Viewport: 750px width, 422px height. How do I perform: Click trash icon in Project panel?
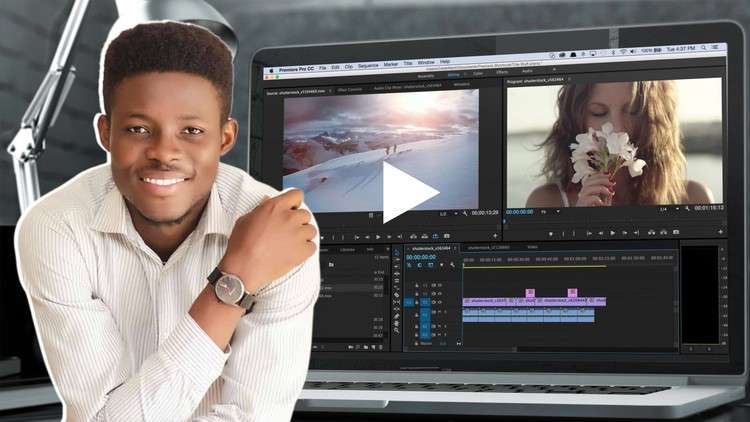pyautogui.click(x=381, y=347)
